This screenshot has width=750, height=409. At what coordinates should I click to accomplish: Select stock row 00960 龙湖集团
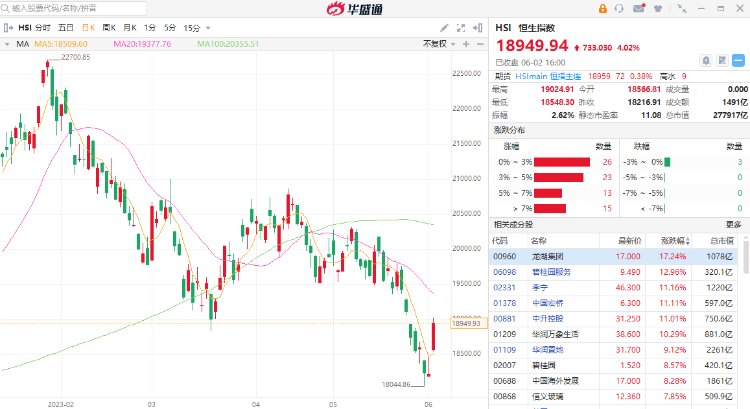(613, 256)
